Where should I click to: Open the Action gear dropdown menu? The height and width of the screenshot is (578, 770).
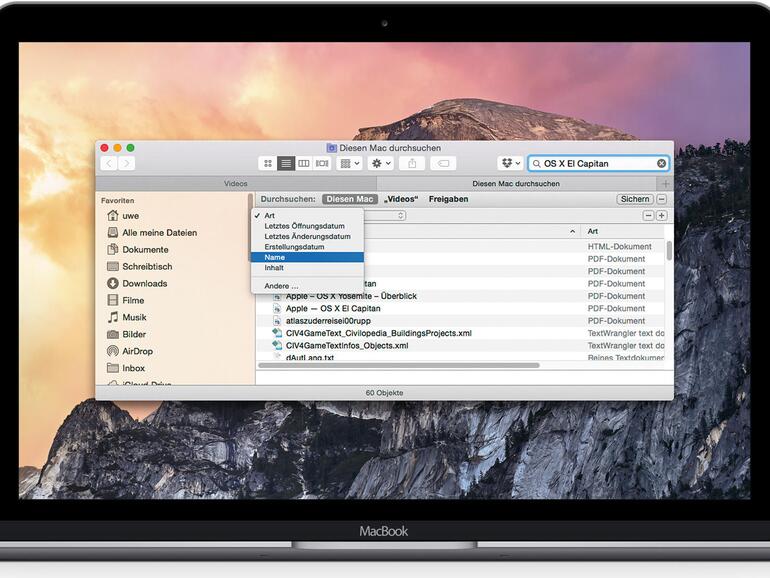point(380,163)
